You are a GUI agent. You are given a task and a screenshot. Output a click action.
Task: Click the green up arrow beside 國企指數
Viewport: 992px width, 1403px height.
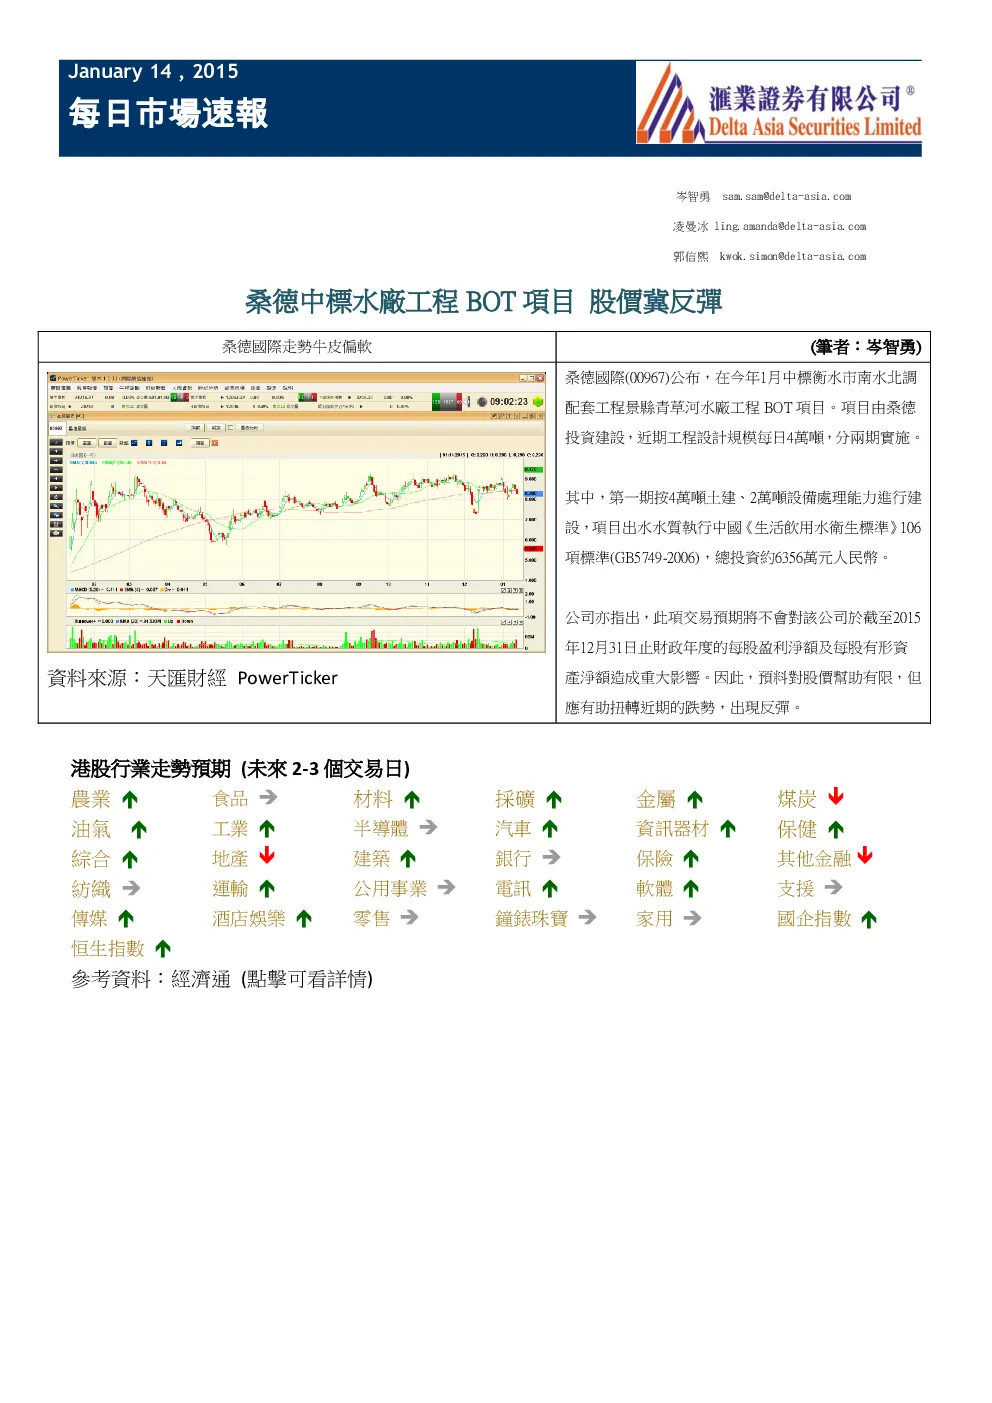coord(869,920)
